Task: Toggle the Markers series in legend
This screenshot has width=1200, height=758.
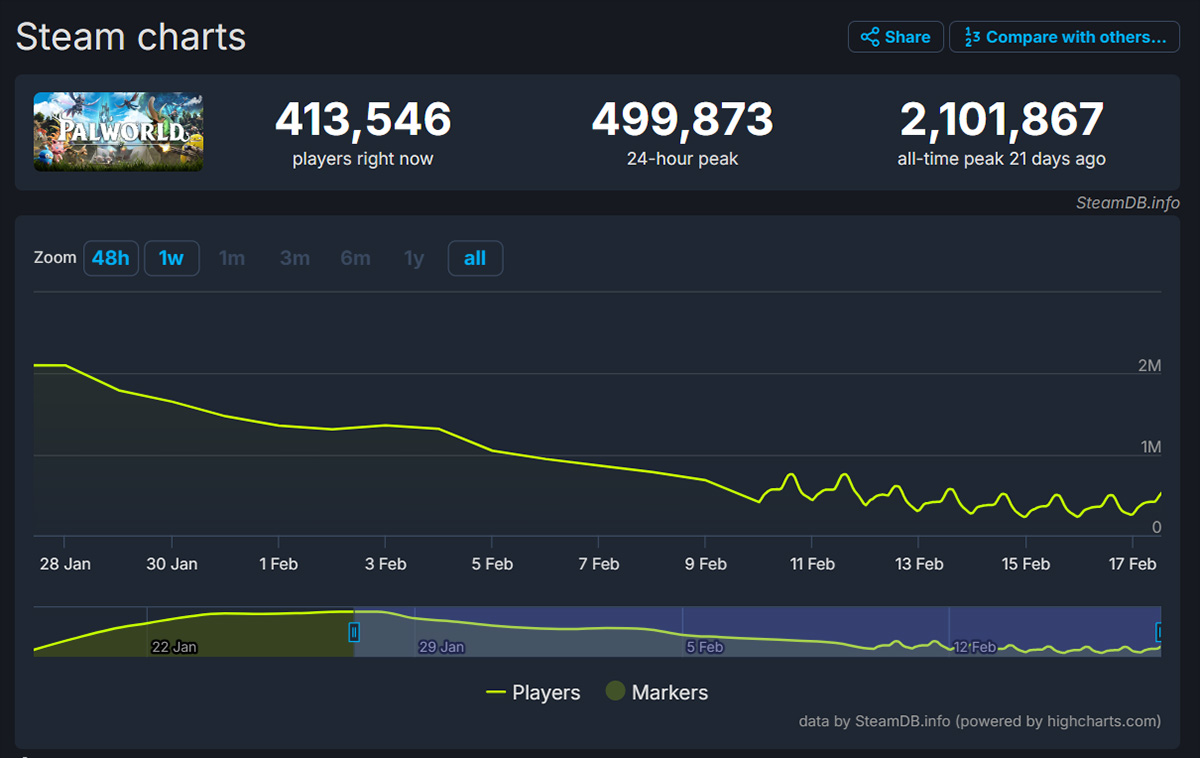Action: click(657, 692)
